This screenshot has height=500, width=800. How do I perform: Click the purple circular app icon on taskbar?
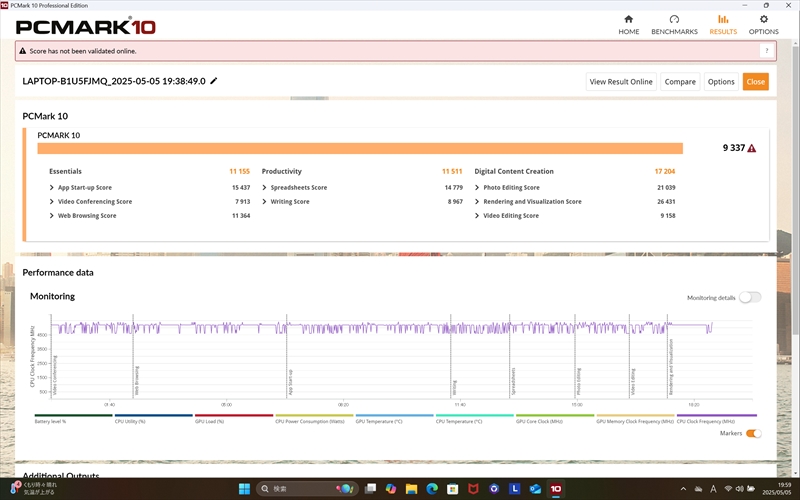point(494,489)
